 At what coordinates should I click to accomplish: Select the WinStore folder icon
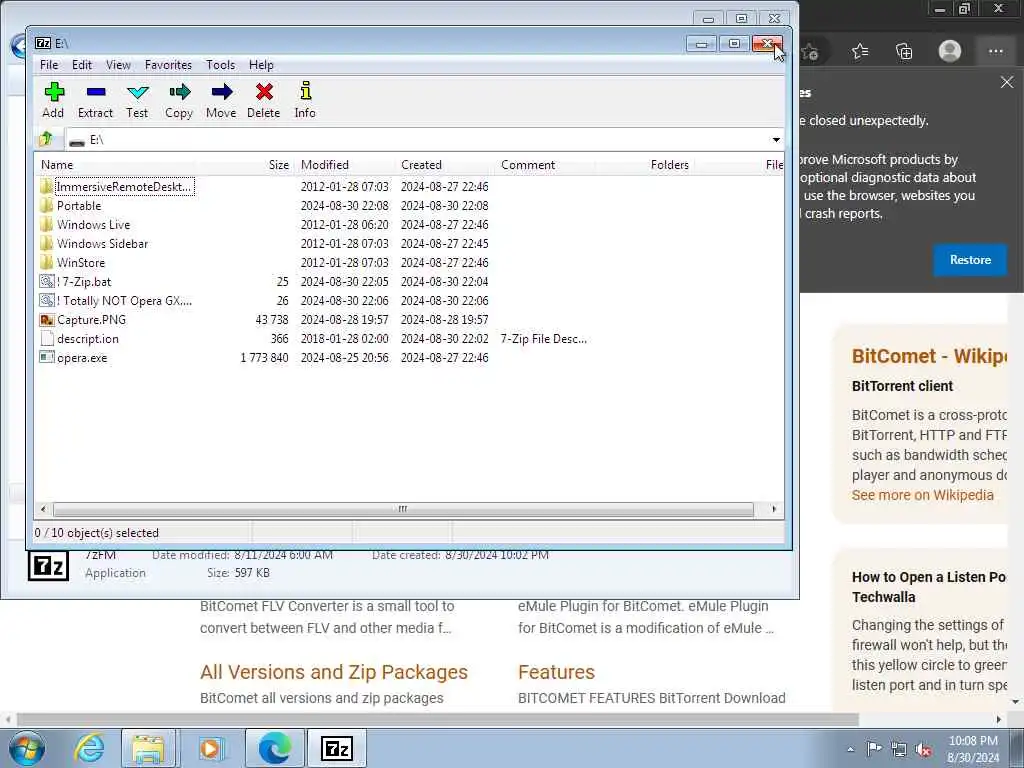click(x=46, y=263)
